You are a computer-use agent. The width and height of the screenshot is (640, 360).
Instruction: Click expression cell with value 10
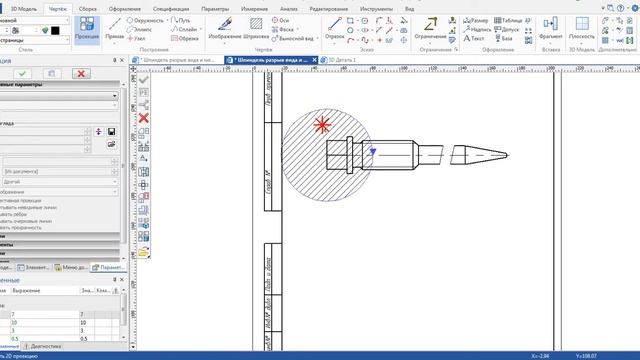coord(45,322)
